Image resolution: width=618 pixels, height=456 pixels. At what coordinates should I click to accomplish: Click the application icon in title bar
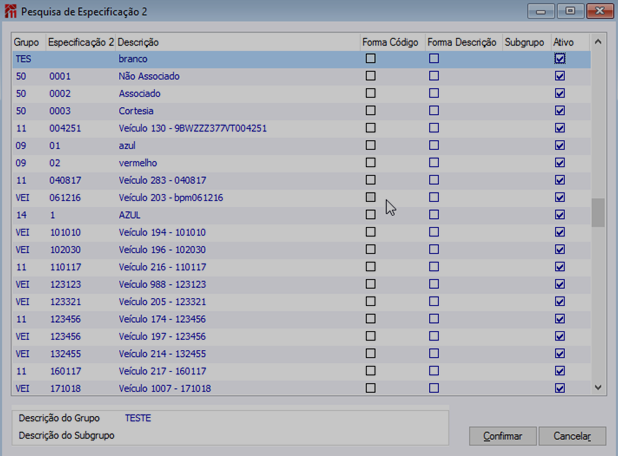tap(11, 11)
